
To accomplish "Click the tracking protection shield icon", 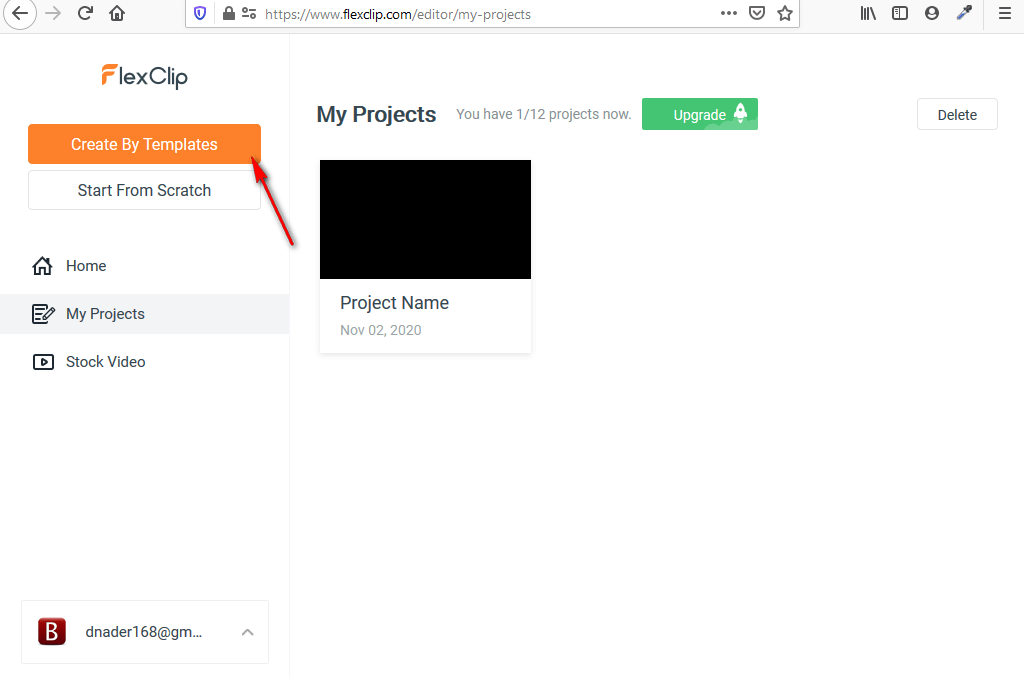I will pyautogui.click(x=200, y=14).
